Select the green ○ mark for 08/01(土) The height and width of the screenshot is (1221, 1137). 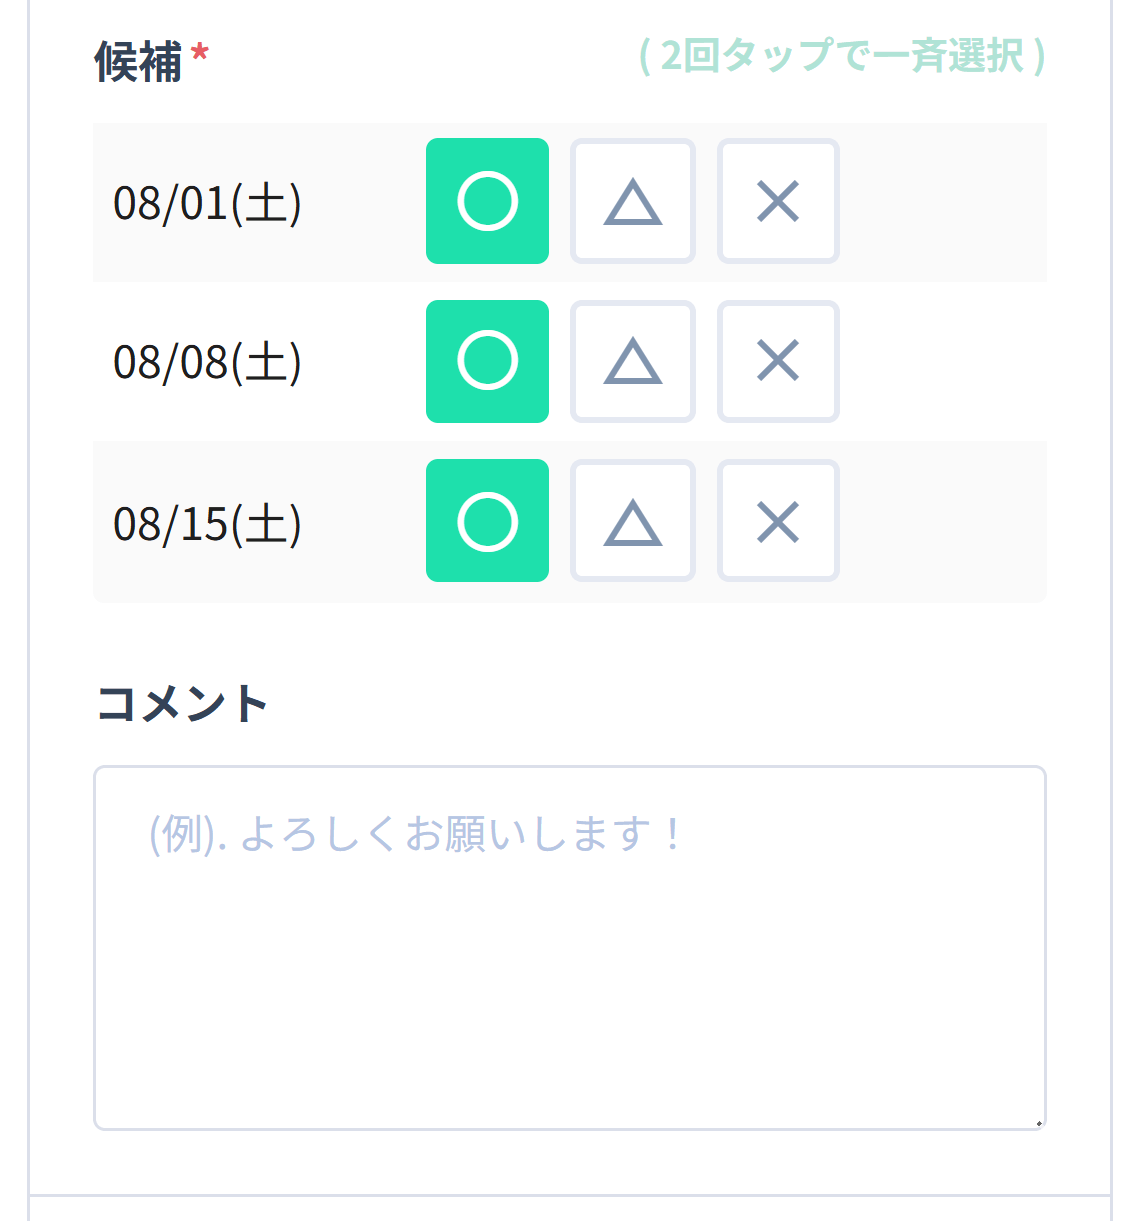[487, 202]
